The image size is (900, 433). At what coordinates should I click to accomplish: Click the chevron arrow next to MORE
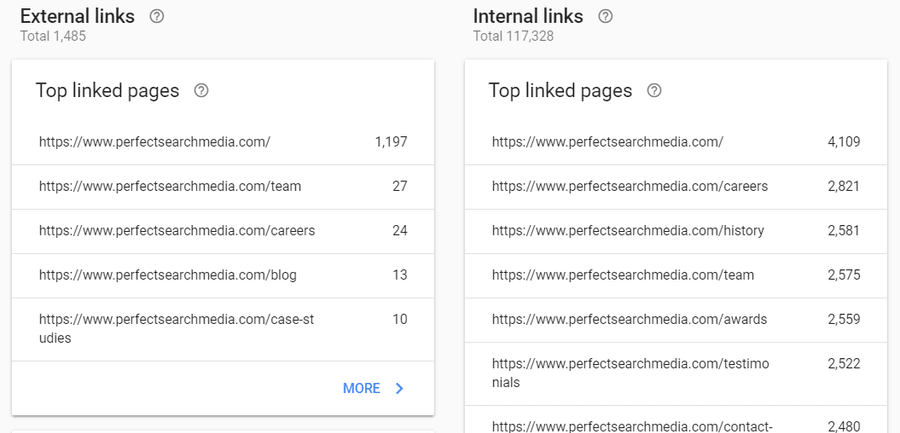(x=400, y=388)
